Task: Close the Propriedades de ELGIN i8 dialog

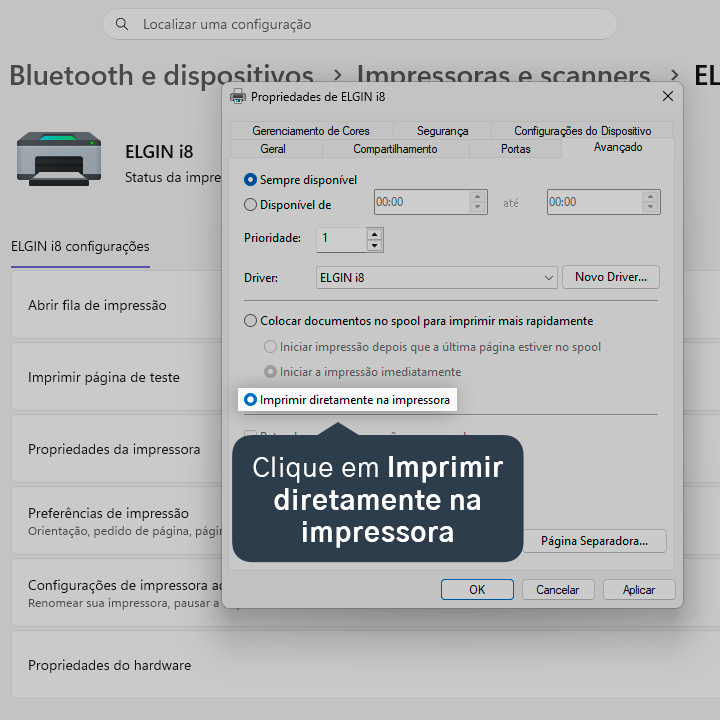Action: click(x=668, y=96)
